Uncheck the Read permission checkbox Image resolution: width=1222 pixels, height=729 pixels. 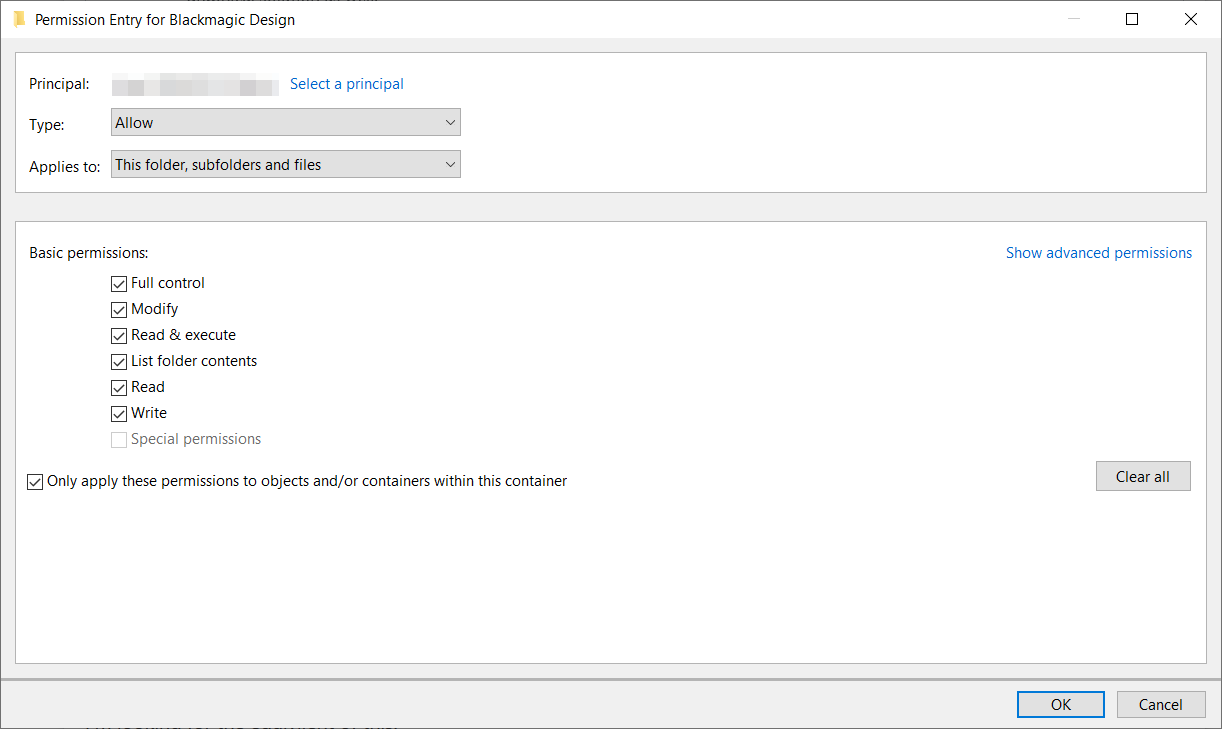click(x=119, y=388)
